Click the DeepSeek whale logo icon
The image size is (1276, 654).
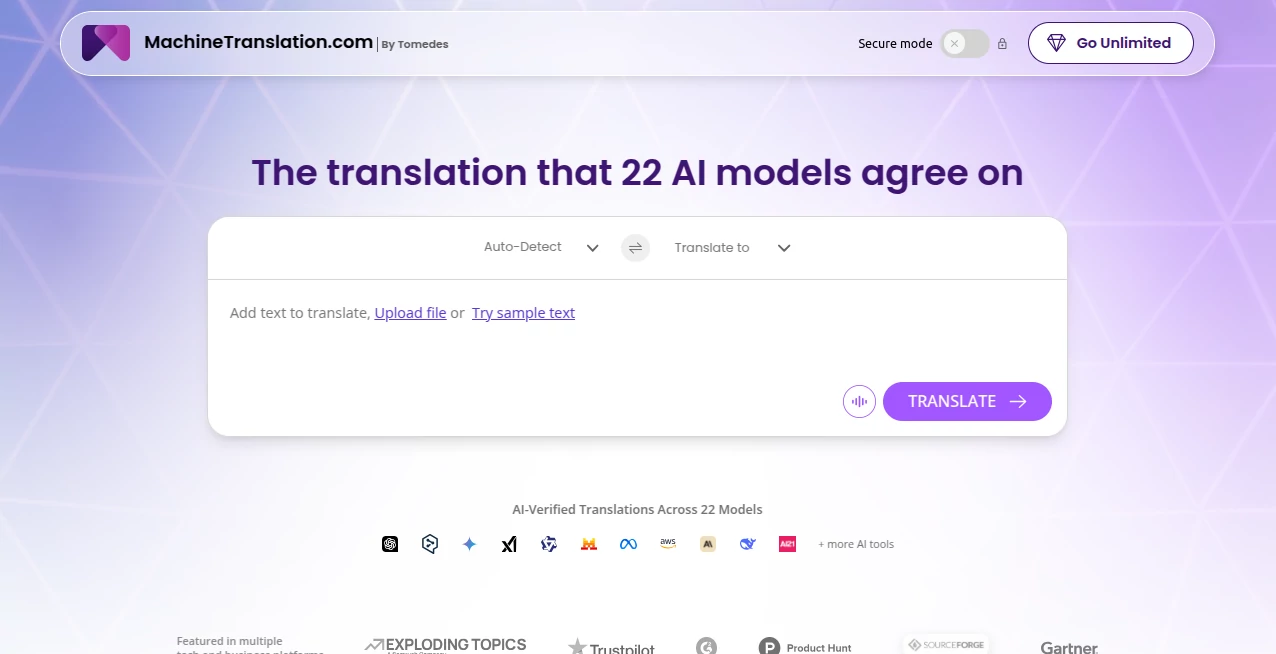click(748, 544)
